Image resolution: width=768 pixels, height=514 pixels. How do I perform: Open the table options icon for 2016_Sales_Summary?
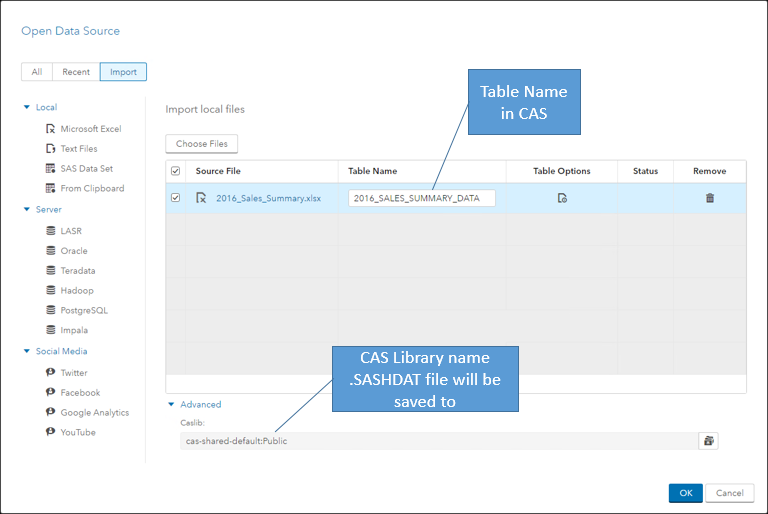[562, 198]
